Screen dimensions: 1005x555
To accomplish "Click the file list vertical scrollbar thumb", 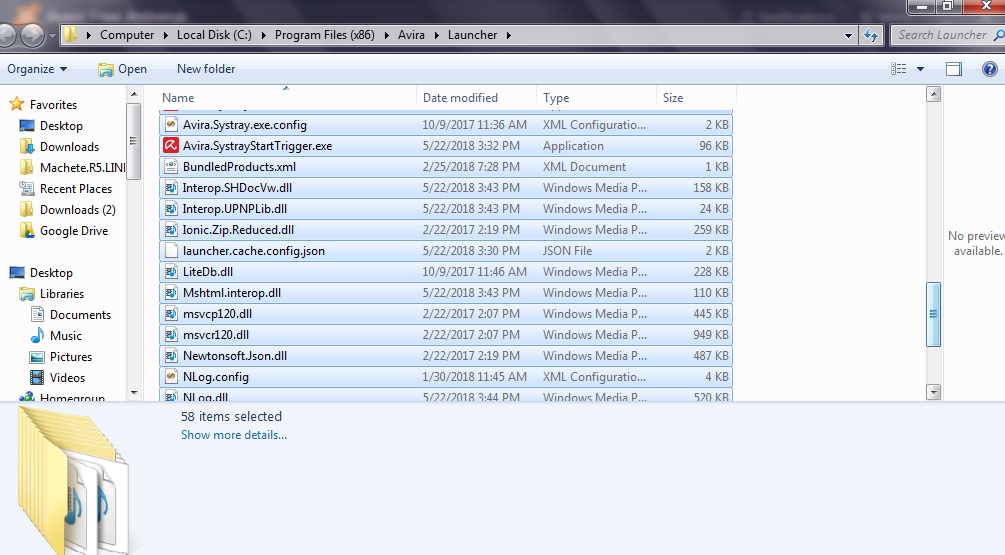I will [934, 313].
